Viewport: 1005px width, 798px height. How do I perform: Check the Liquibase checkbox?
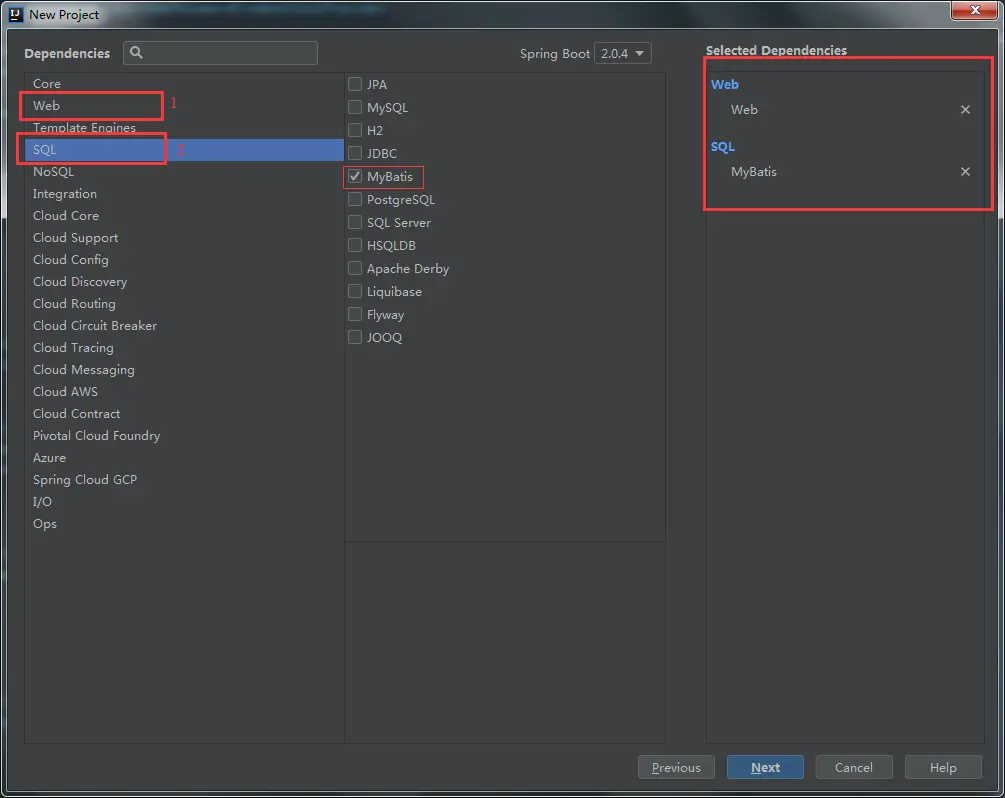[x=355, y=291]
